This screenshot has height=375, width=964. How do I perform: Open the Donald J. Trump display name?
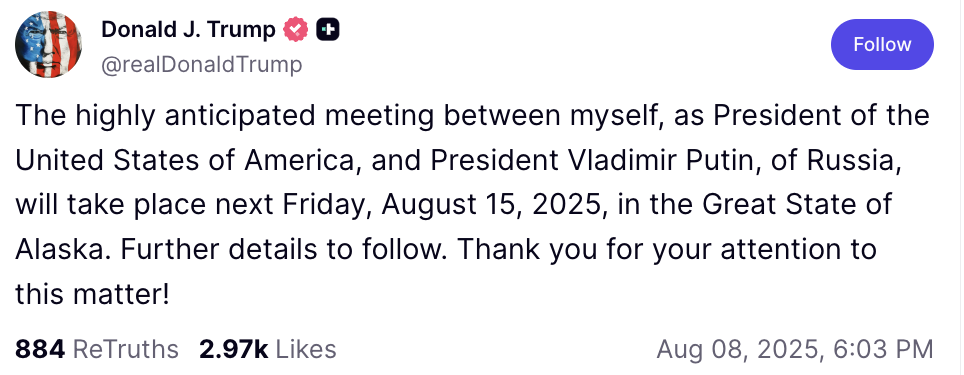(x=188, y=29)
